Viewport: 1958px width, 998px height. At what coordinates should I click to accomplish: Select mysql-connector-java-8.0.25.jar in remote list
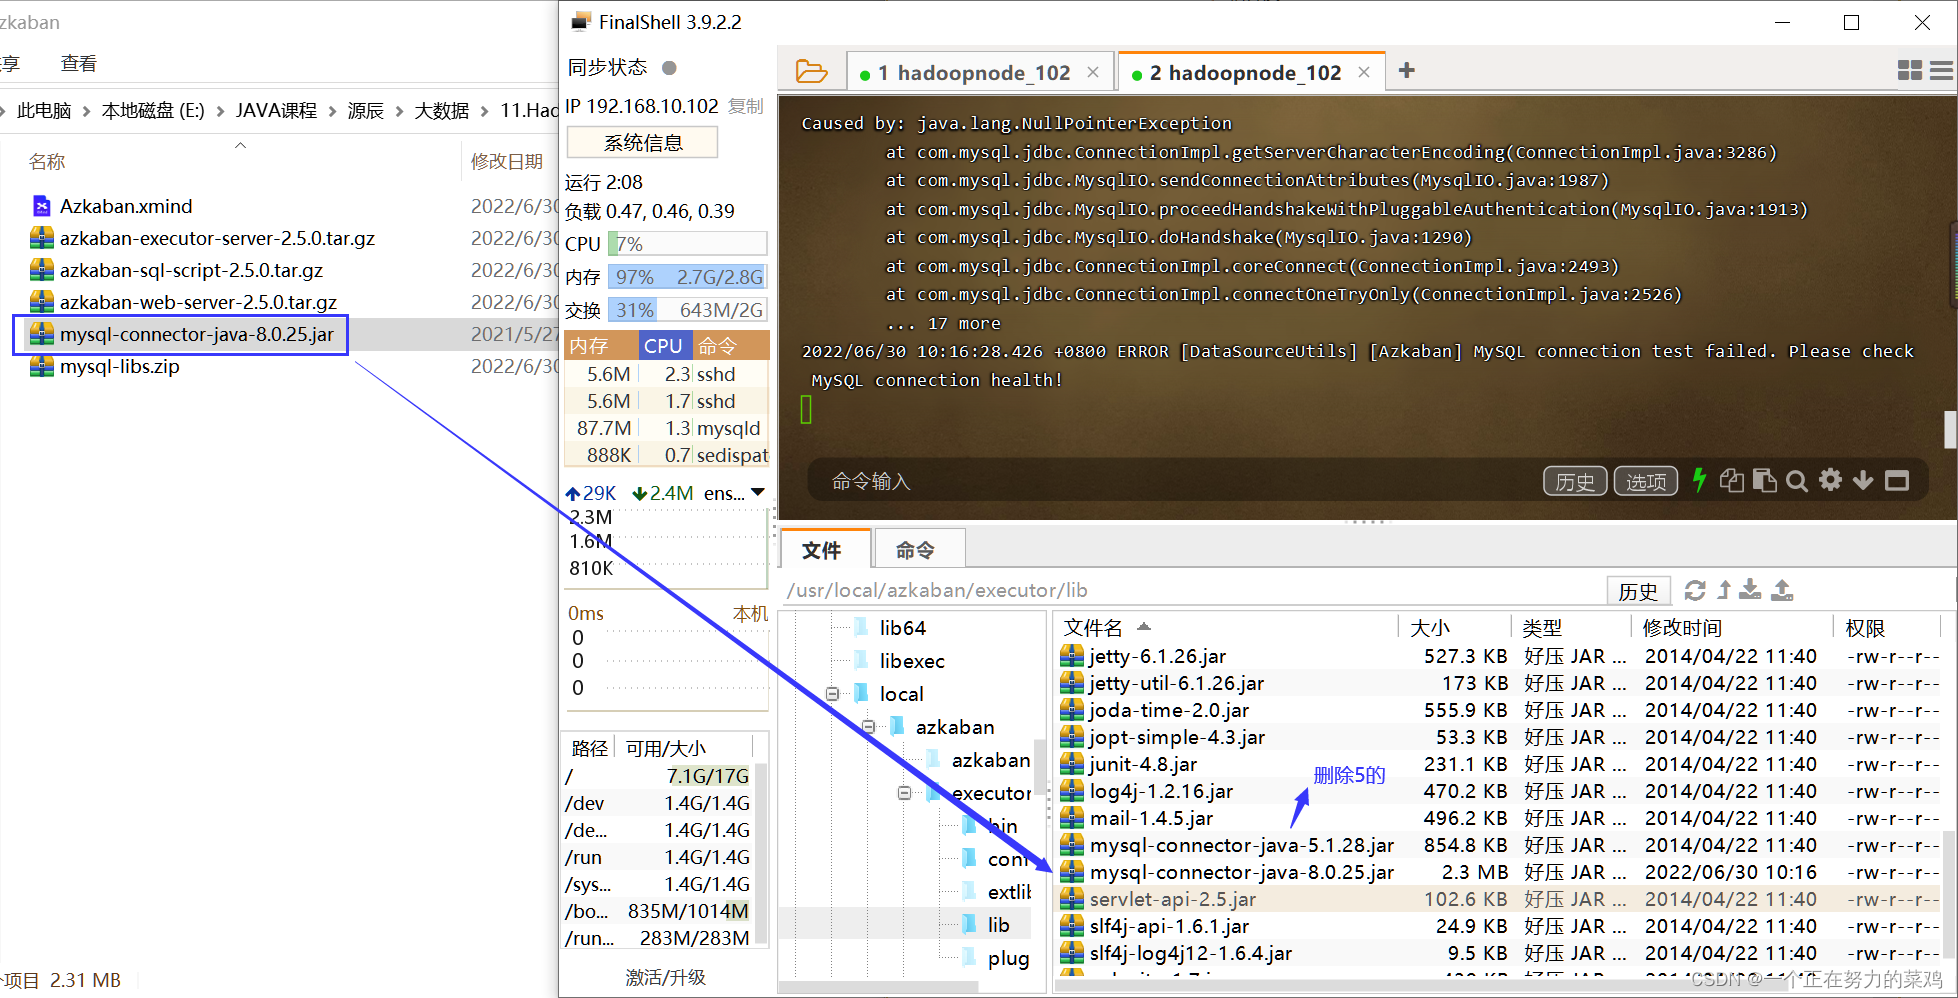1241,872
